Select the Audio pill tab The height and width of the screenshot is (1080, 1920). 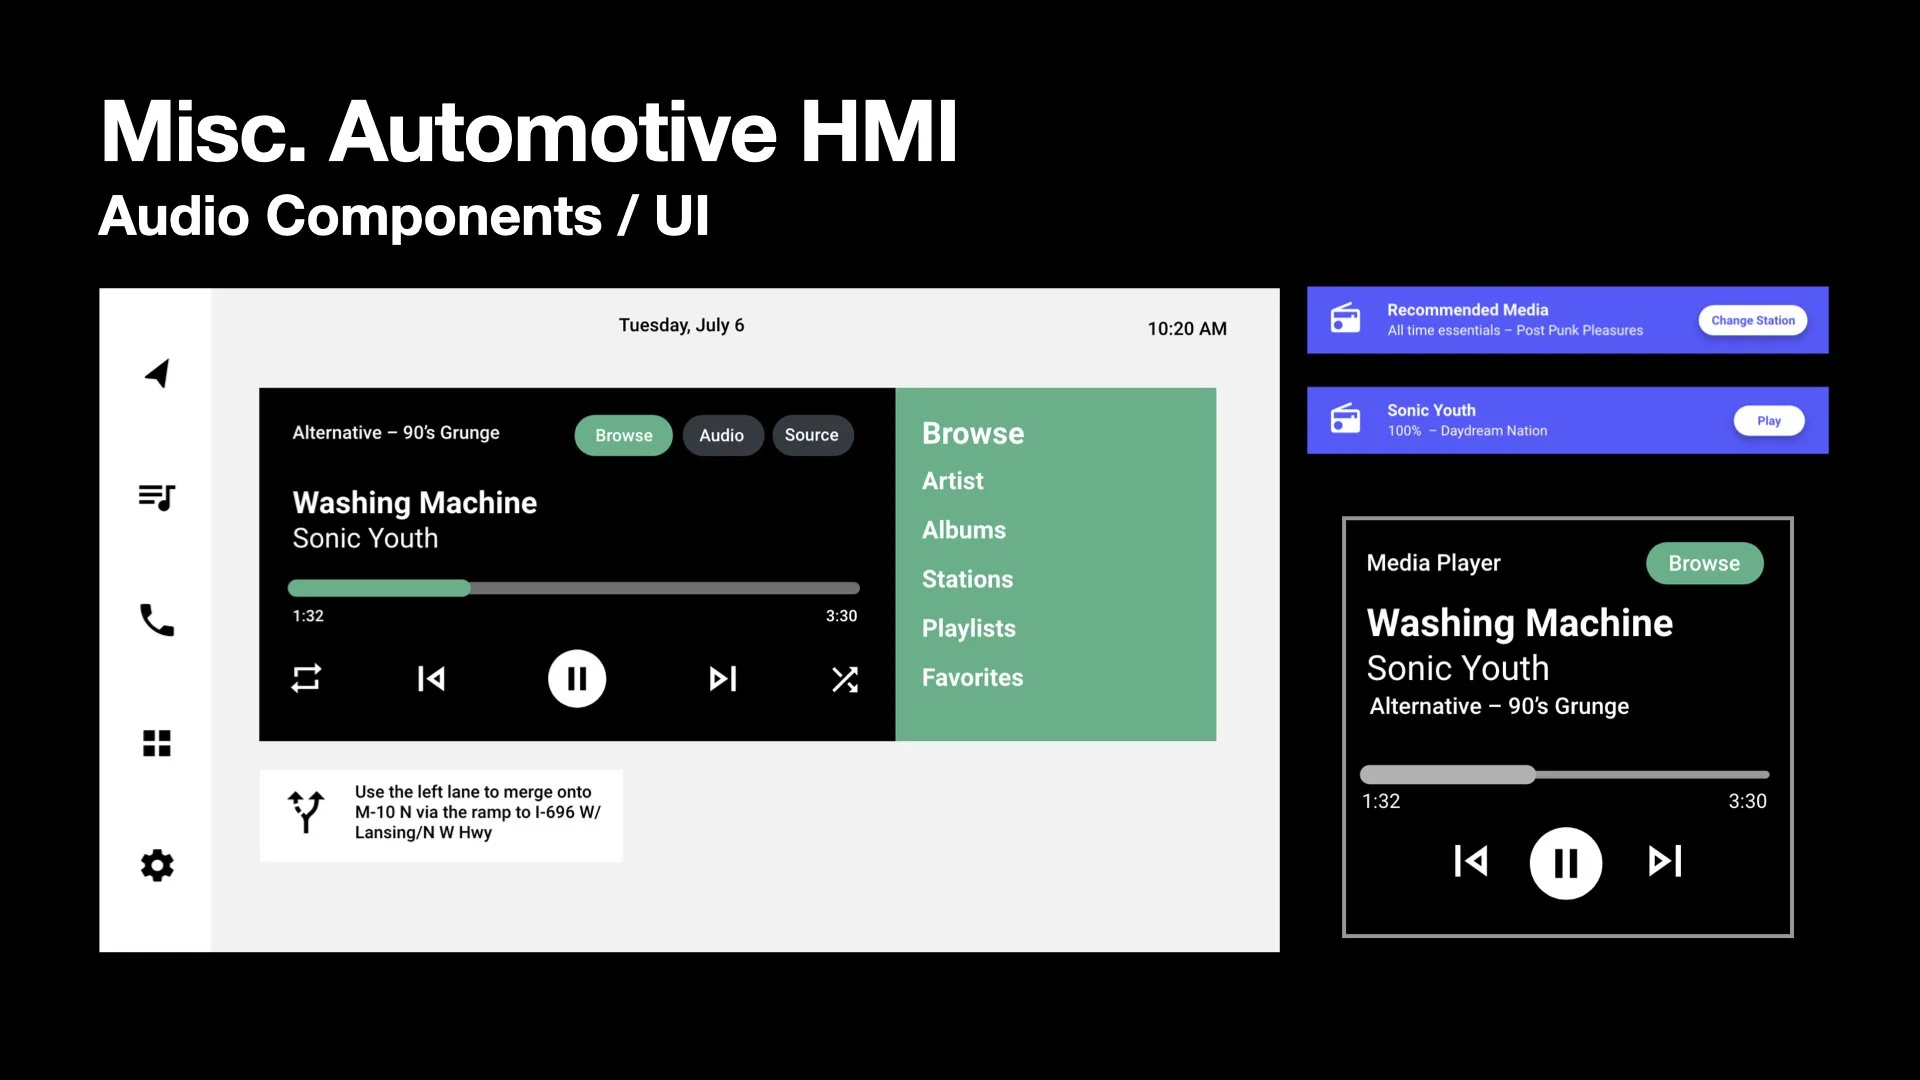tap(721, 435)
